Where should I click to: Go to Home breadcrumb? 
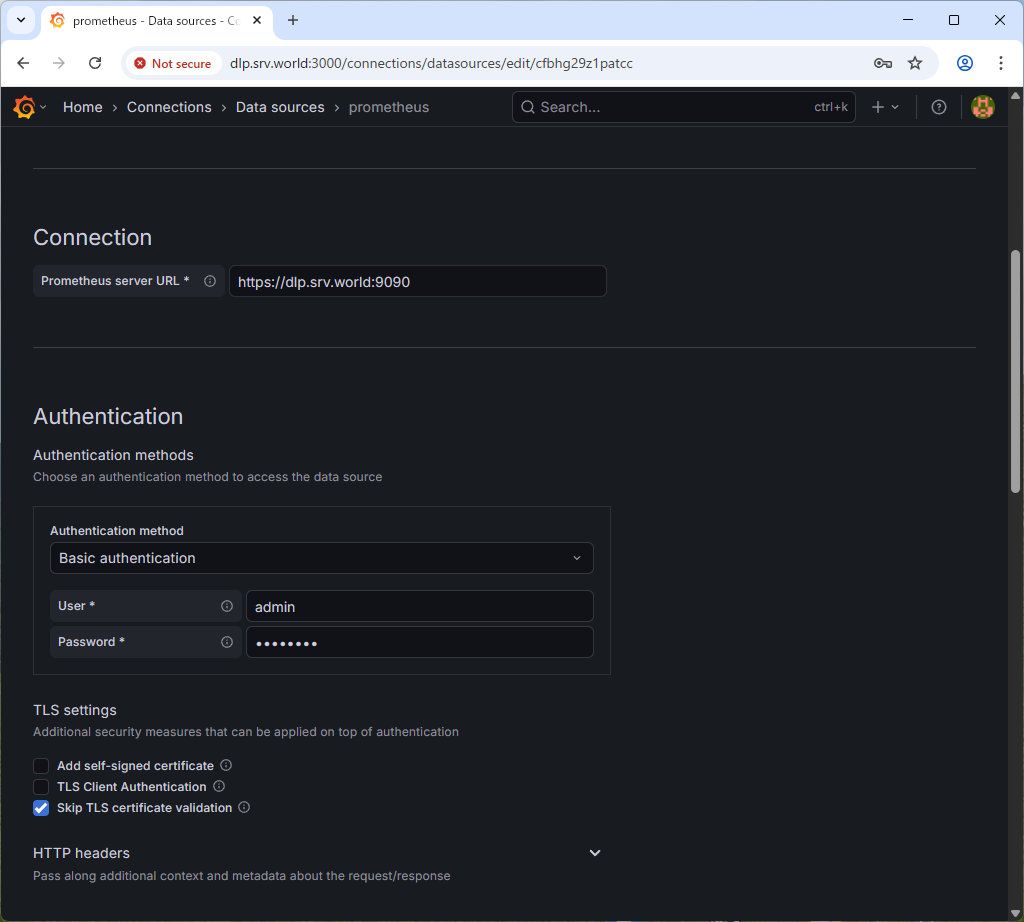point(82,107)
